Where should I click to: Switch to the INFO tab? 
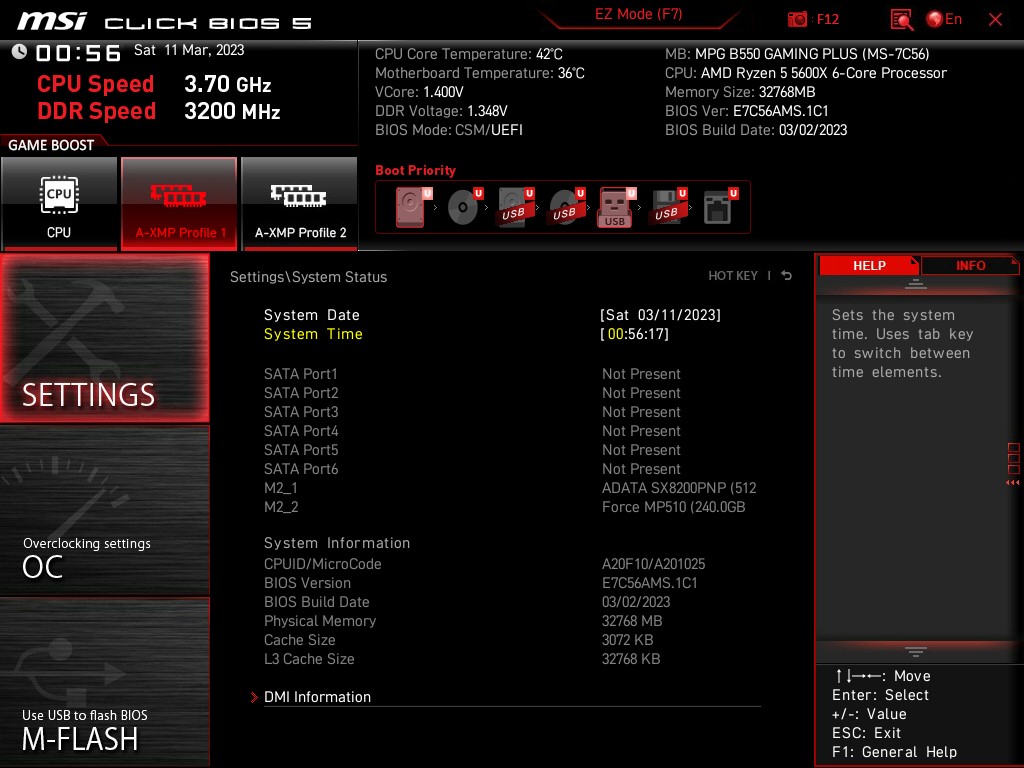click(970, 265)
